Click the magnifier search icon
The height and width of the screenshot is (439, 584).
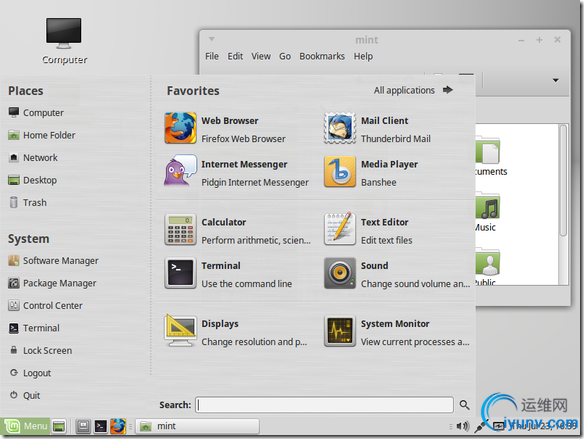464,405
